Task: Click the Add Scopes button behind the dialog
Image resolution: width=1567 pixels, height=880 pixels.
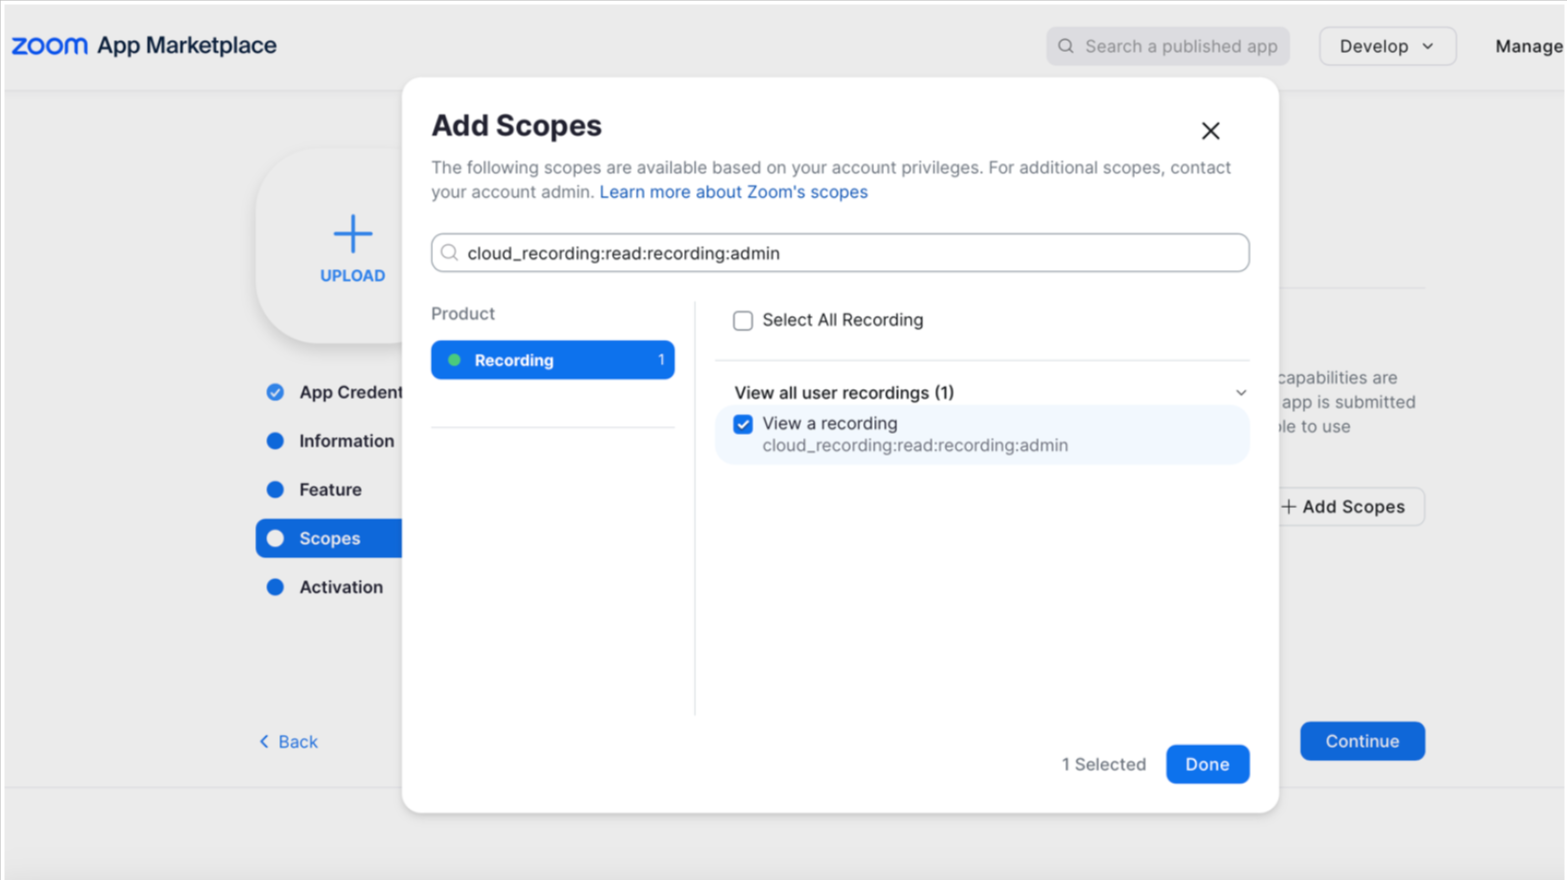Action: tap(1350, 507)
